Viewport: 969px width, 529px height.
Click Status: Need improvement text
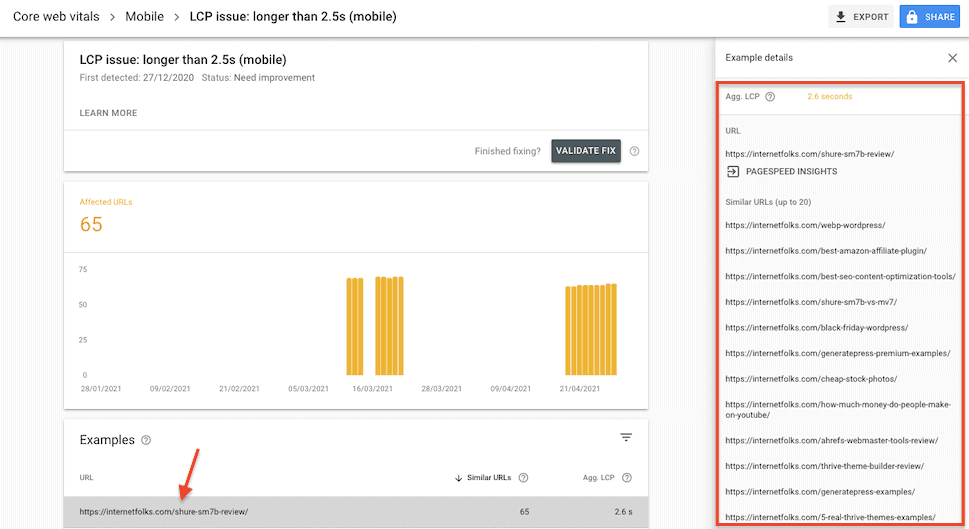[x=258, y=78]
